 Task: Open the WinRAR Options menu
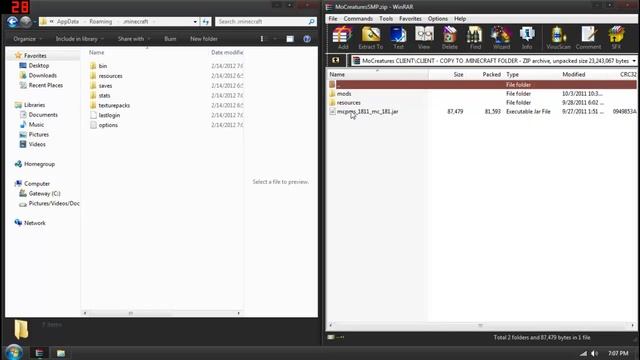tap(438, 19)
